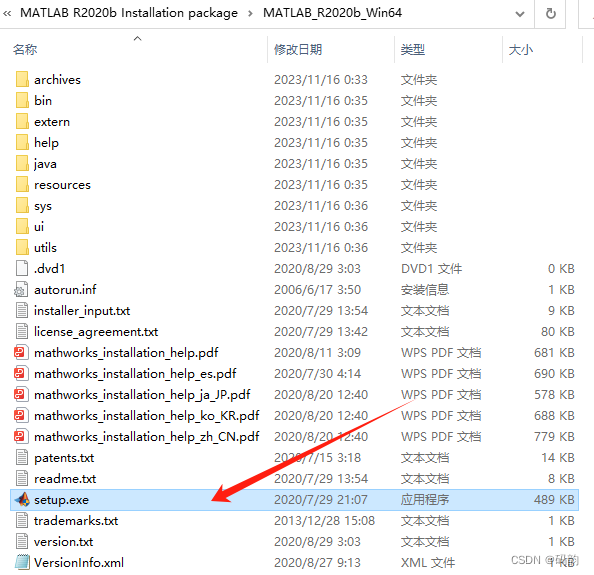Click the mathworks_installation_help.pdf PDF icon

pos(21,353)
